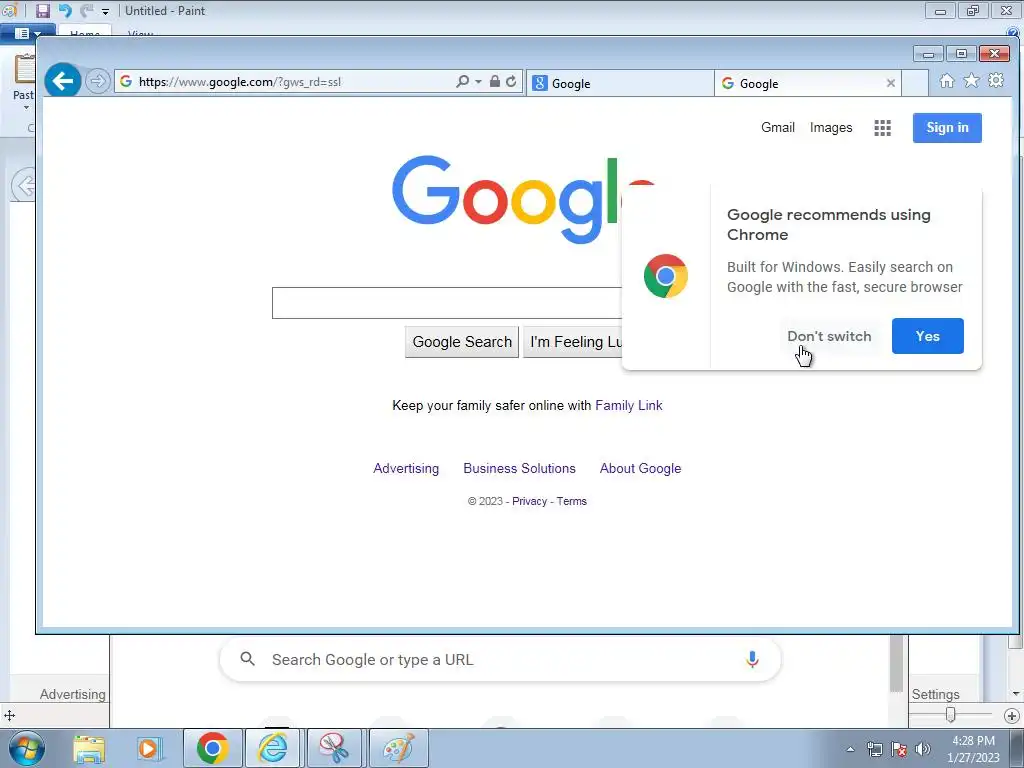Screen dimensions: 1024x768
Task: Click the blue Sign in button
Action: (x=947, y=127)
